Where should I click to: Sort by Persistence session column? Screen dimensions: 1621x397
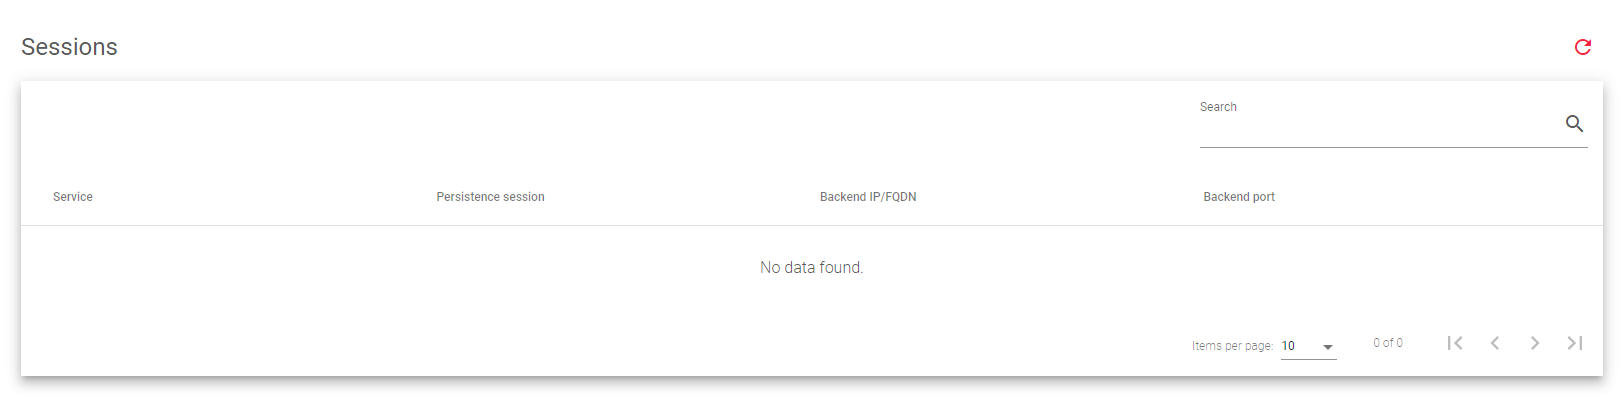pos(490,197)
